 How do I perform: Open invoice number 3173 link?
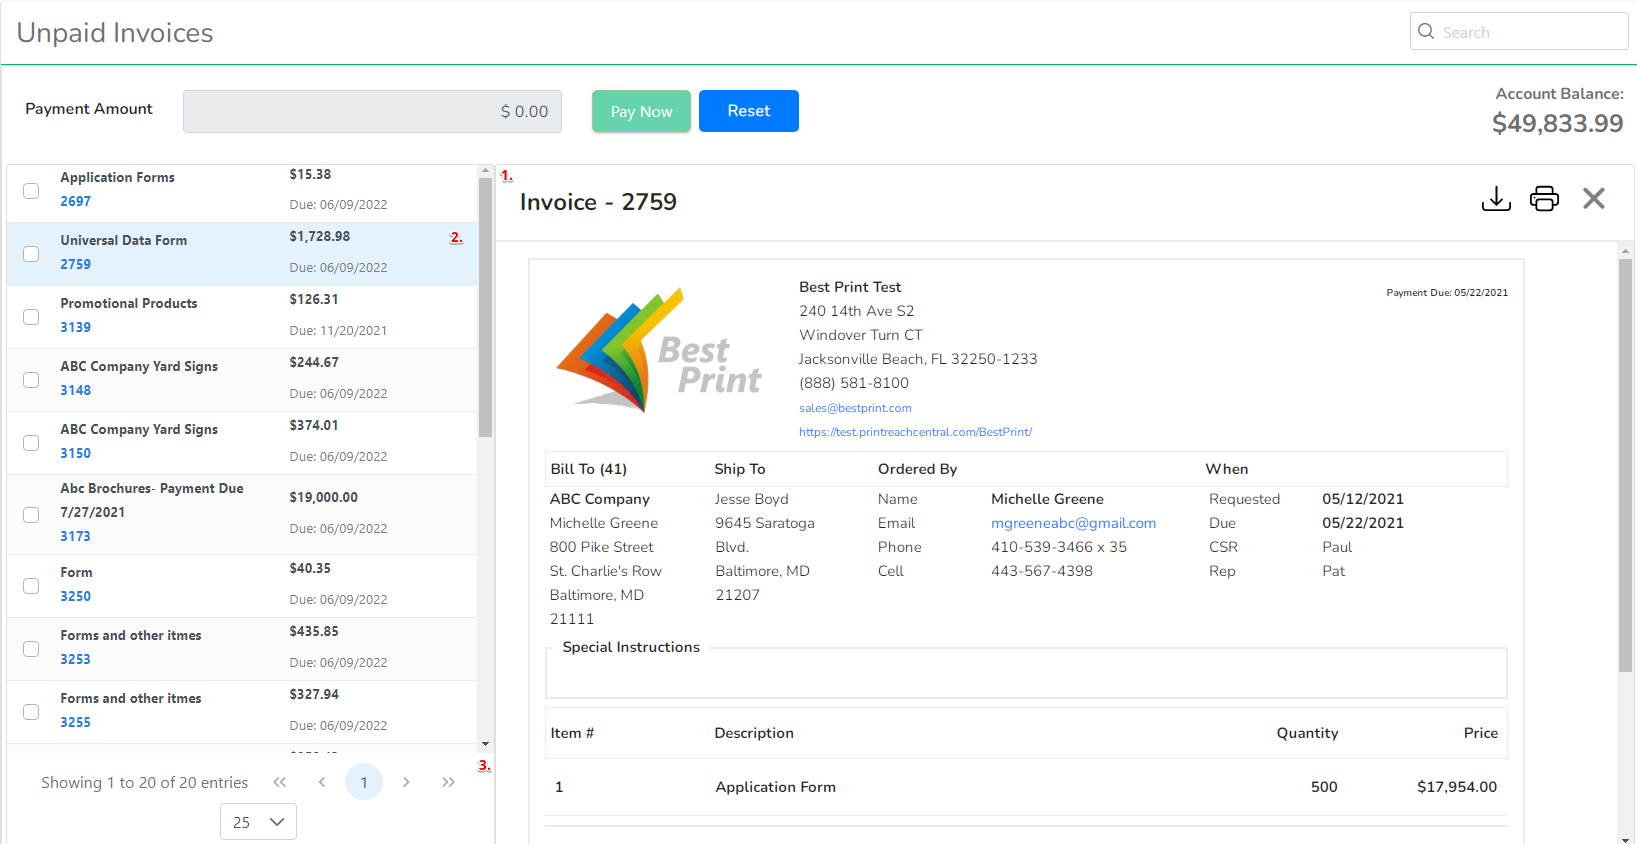[75, 536]
